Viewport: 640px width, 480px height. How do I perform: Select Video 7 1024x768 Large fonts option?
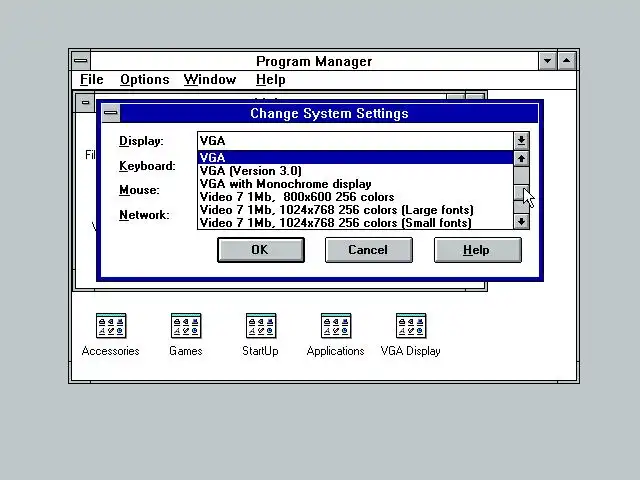pos(355,210)
